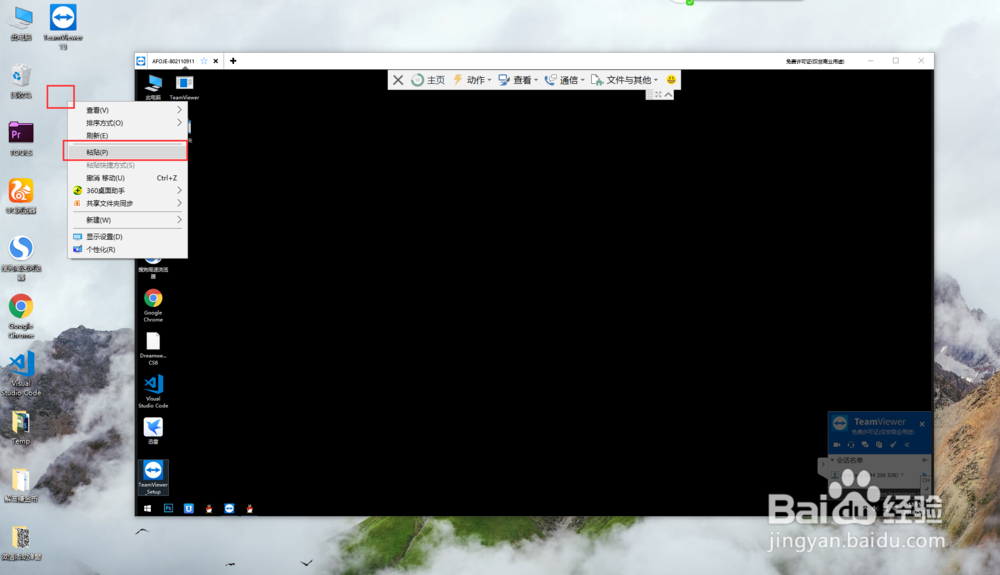
Task: Expand the TeamViewer panel side arrow
Action: tap(823, 464)
